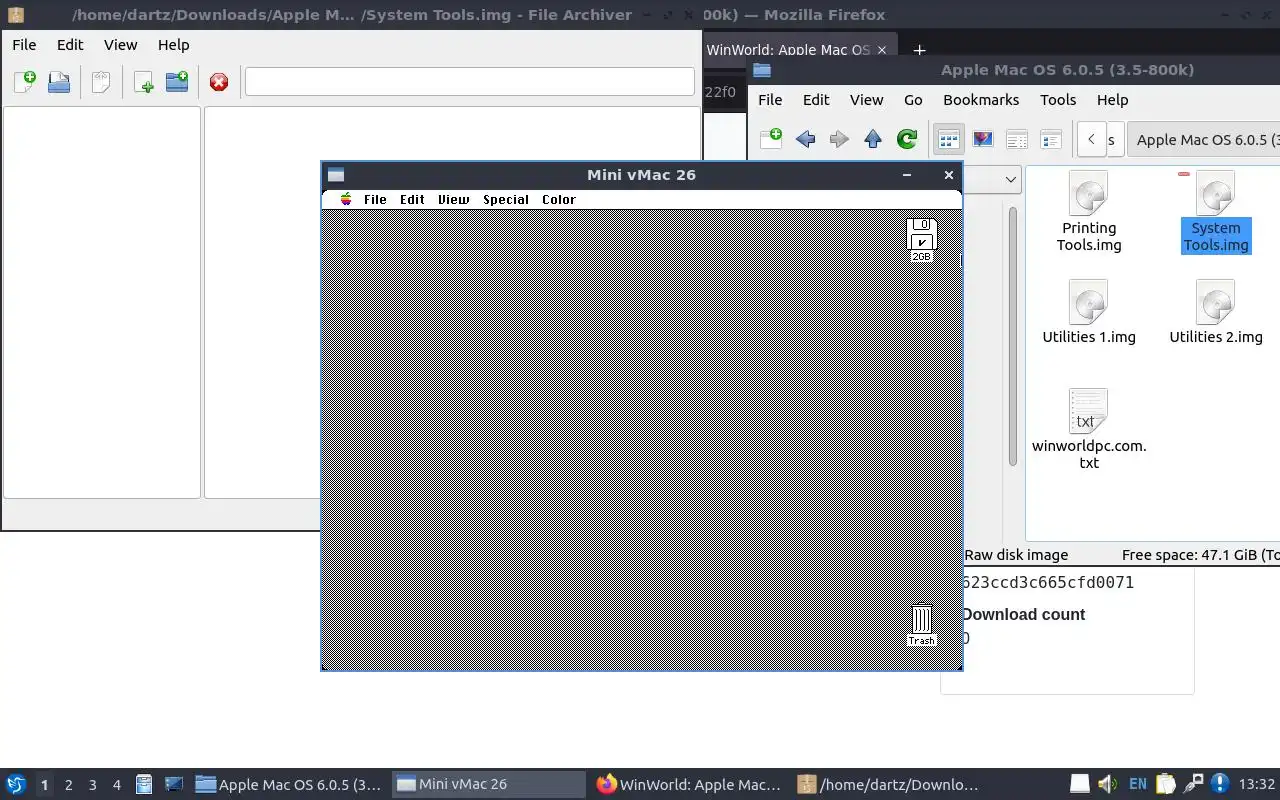The width and height of the screenshot is (1280, 800).
Task: Open Help menu in File Archiver
Action: pos(173,45)
